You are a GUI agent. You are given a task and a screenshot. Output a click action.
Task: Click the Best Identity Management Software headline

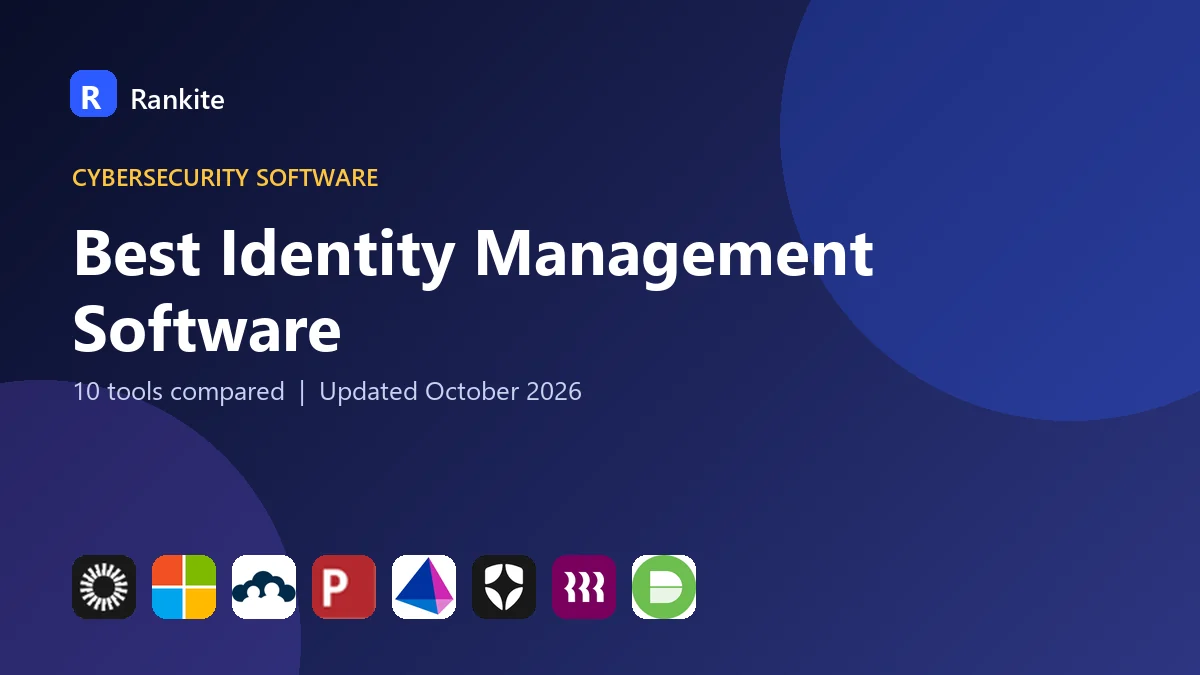click(473, 292)
